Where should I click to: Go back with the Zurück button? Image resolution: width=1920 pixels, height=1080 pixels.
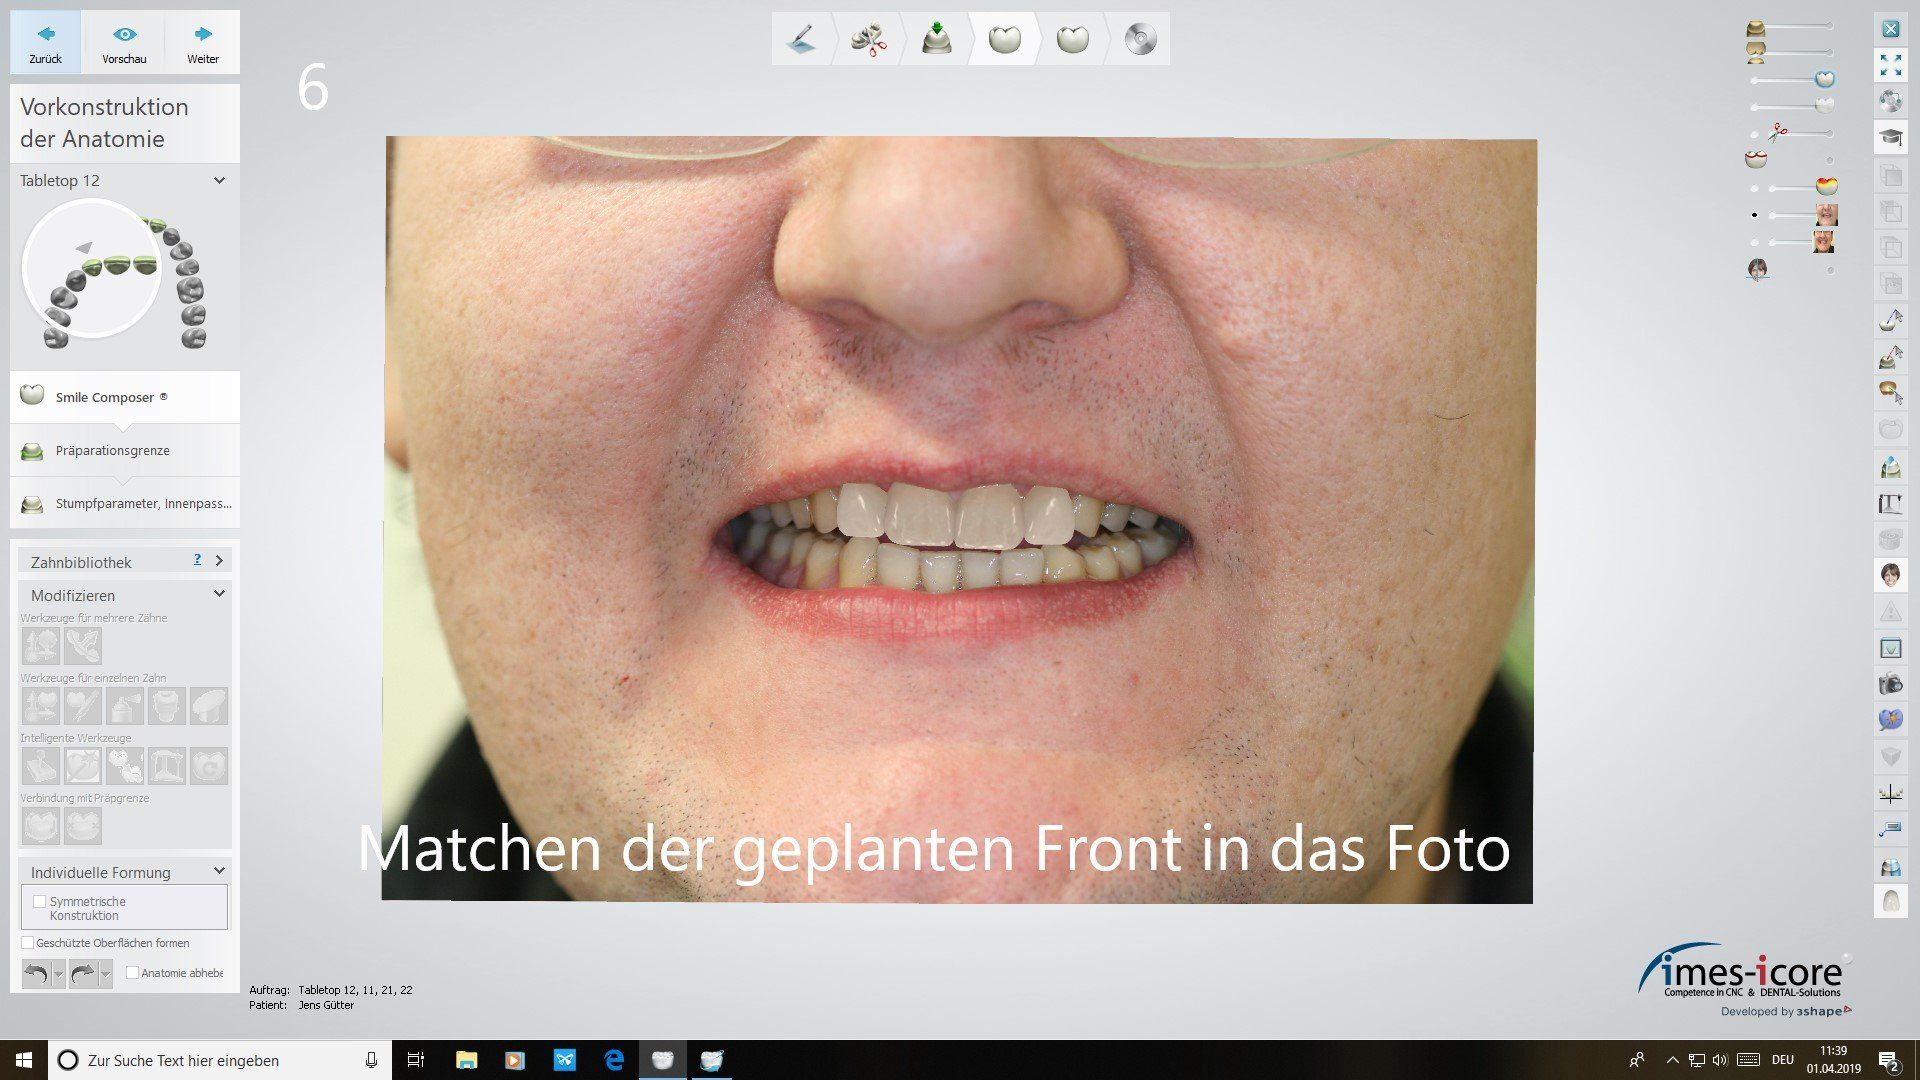pyautogui.click(x=45, y=43)
